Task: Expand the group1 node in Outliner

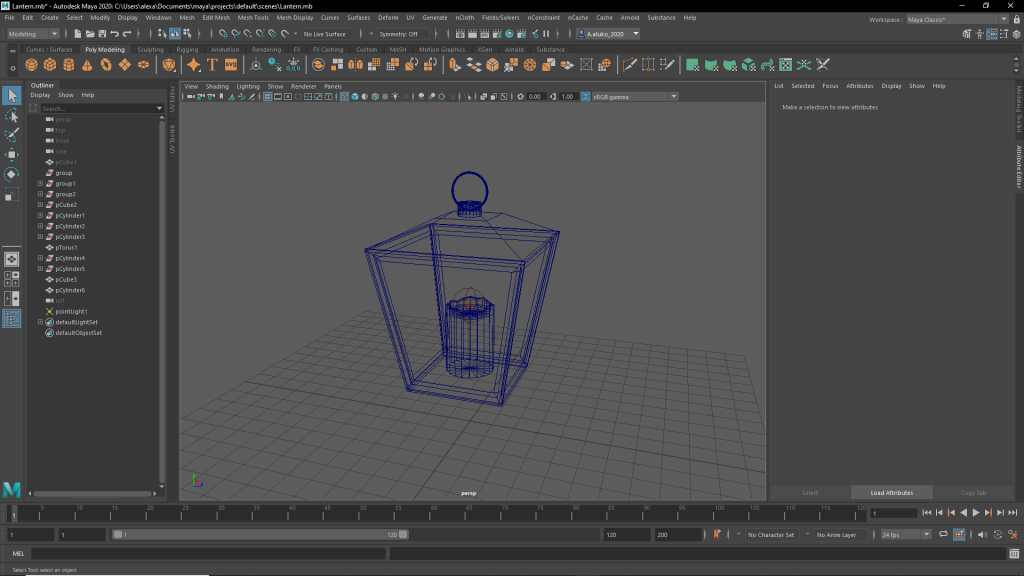Action: tap(40, 184)
